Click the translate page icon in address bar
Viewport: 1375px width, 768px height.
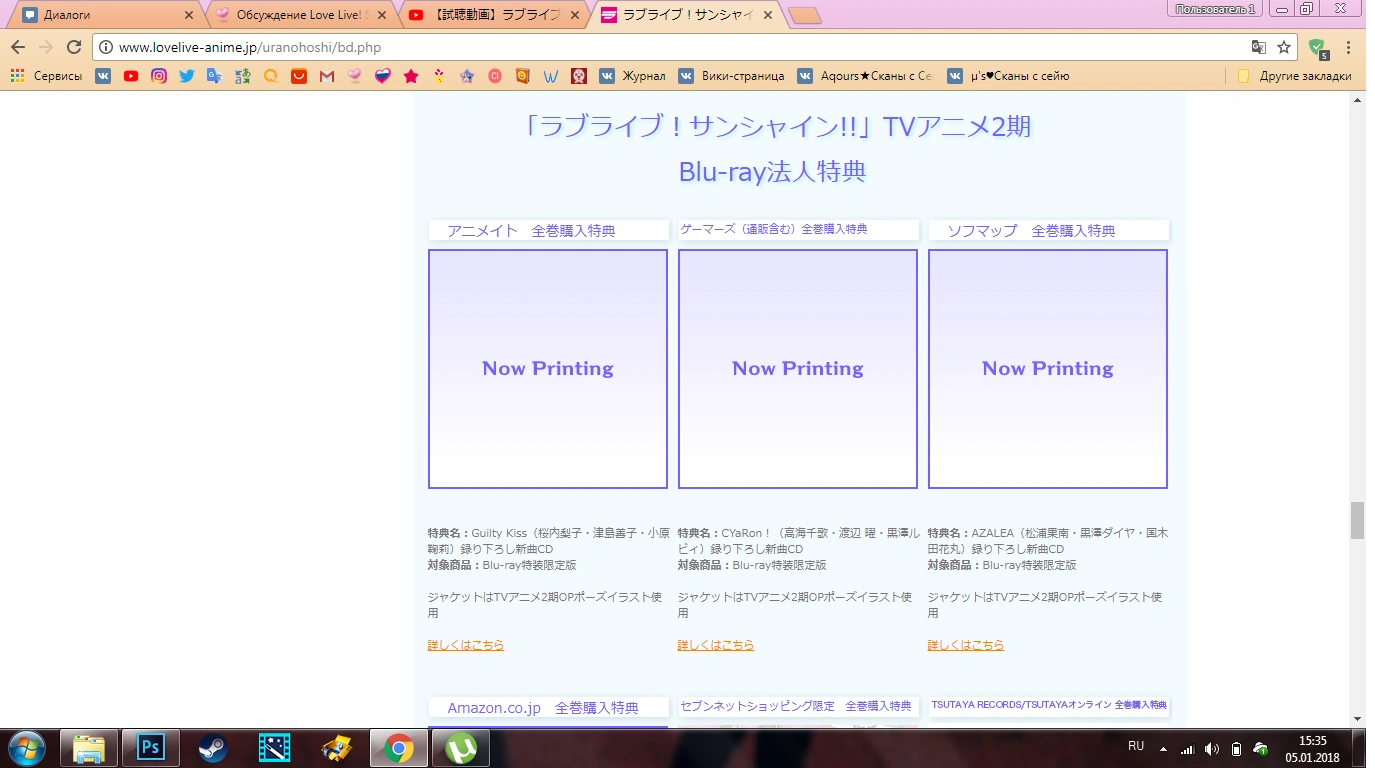tap(1259, 47)
